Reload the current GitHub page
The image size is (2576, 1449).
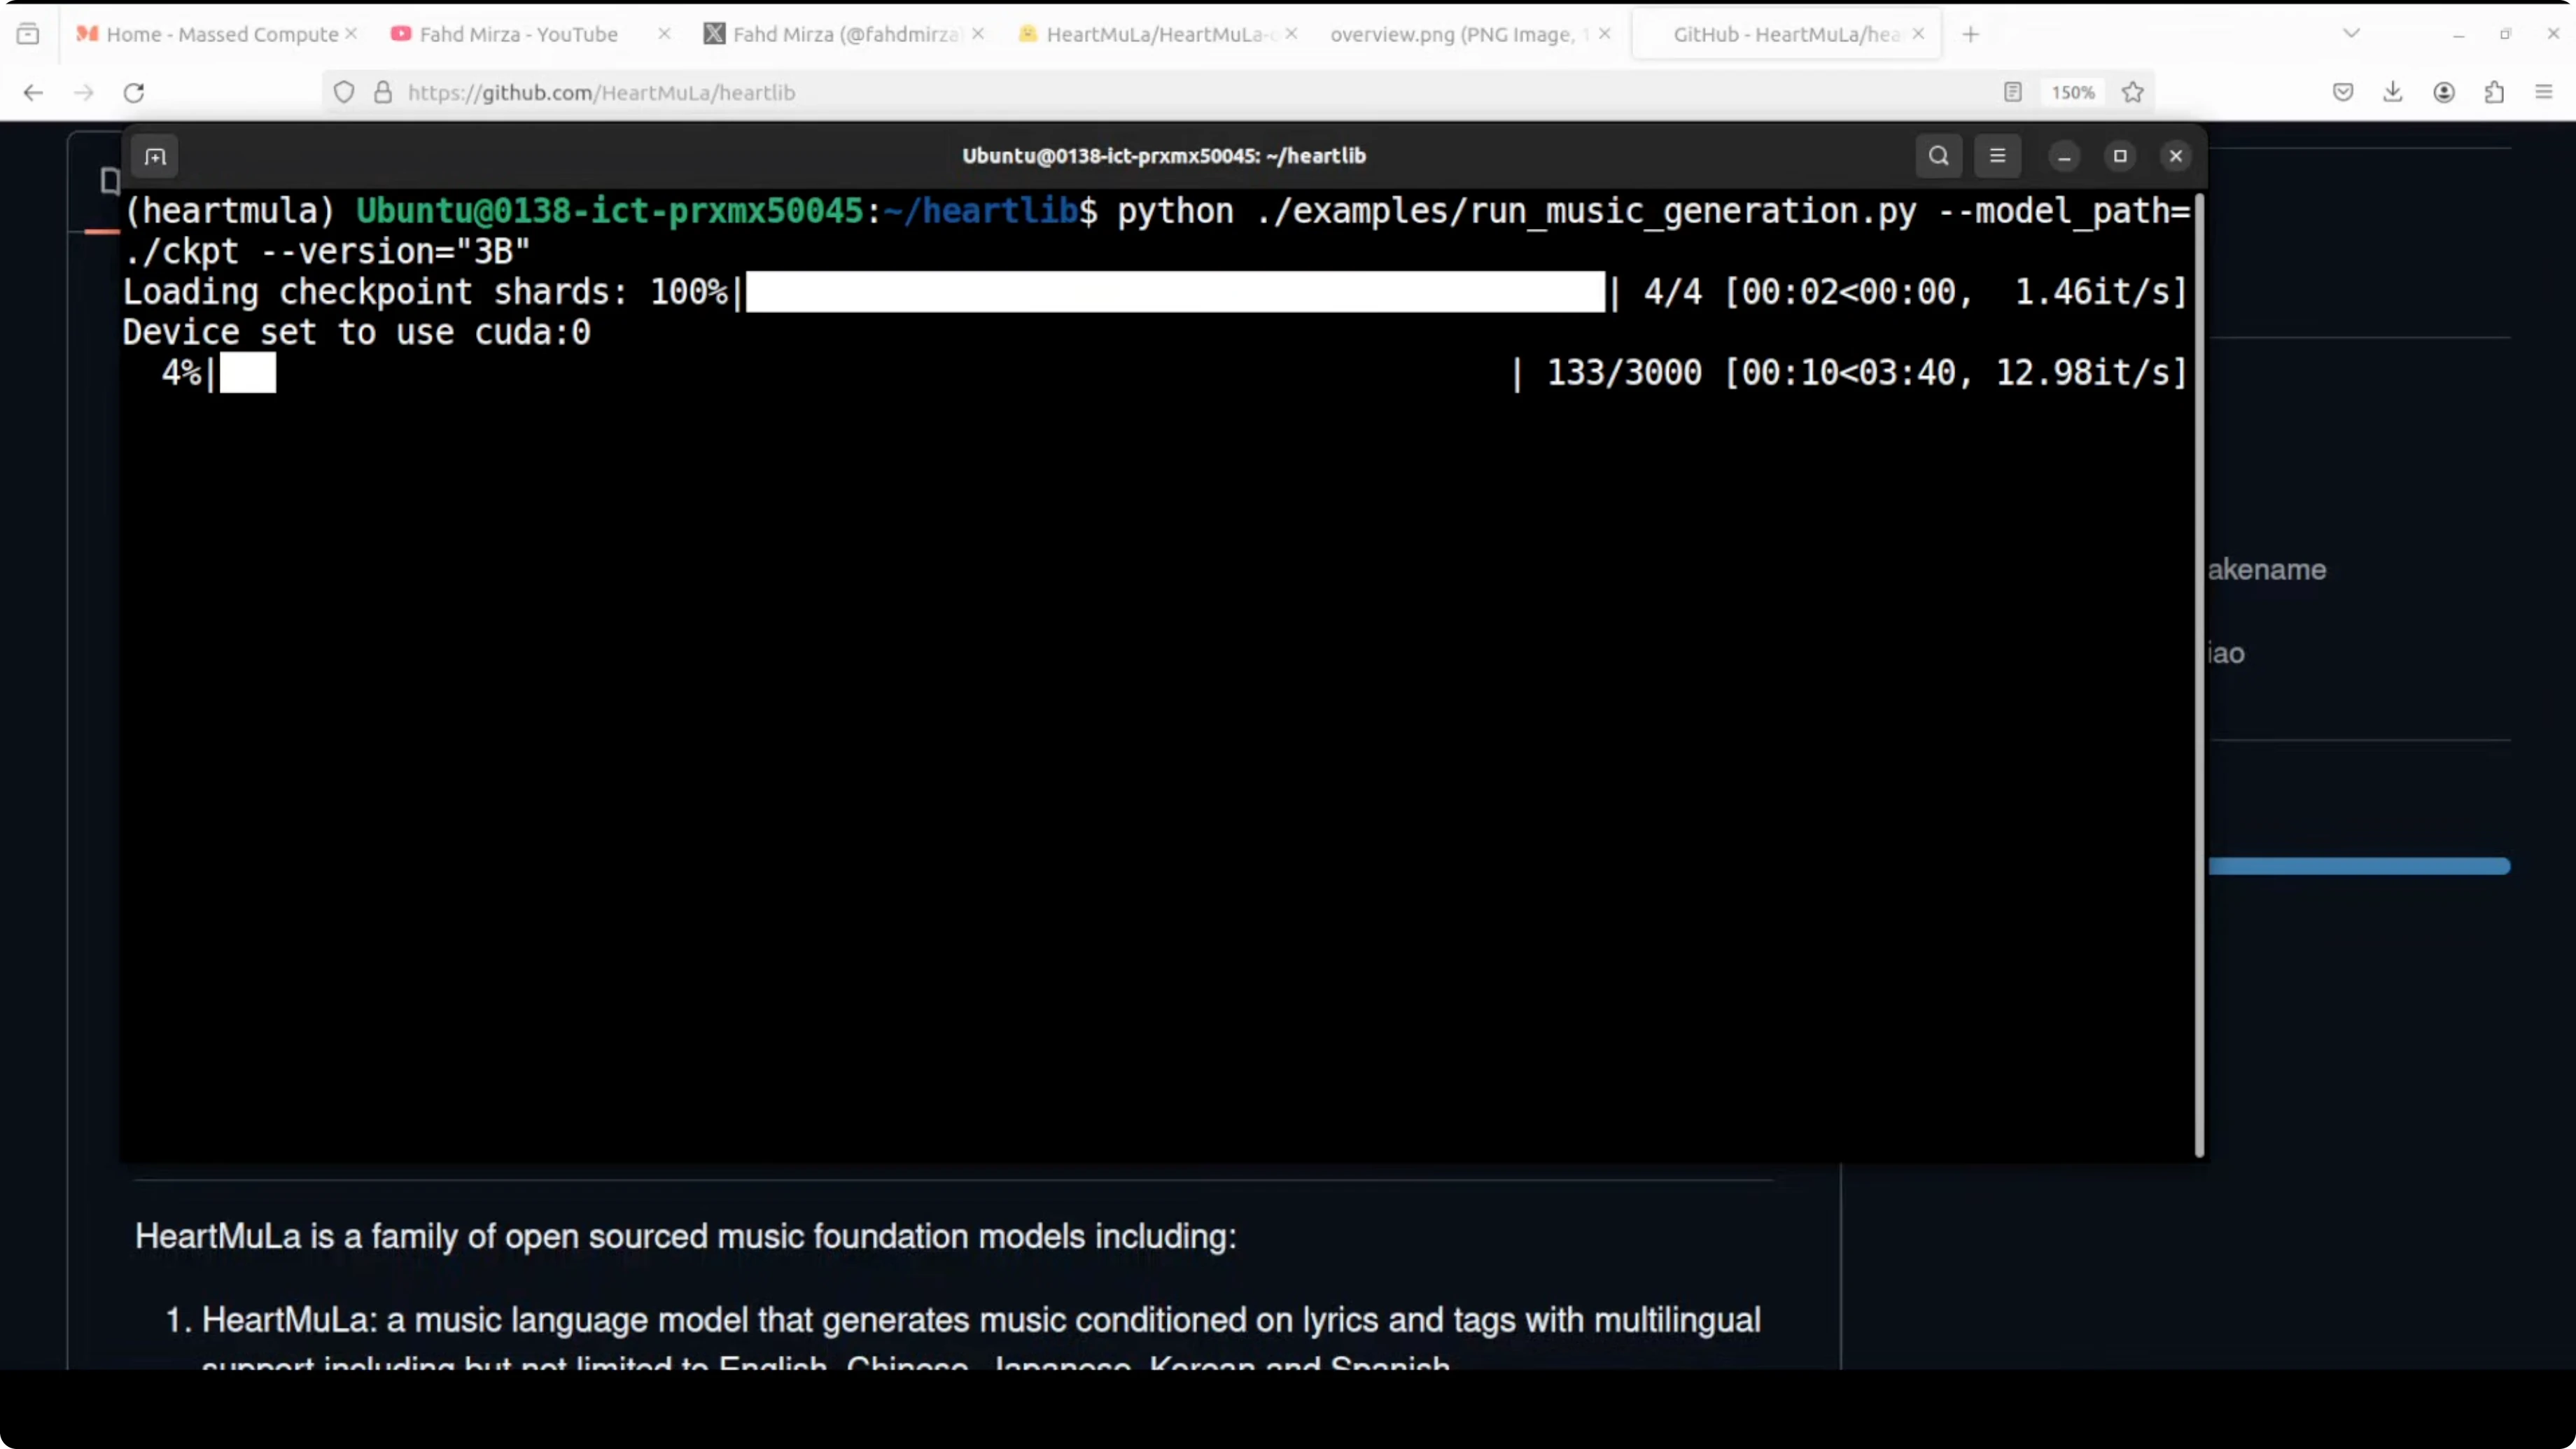coord(134,93)
